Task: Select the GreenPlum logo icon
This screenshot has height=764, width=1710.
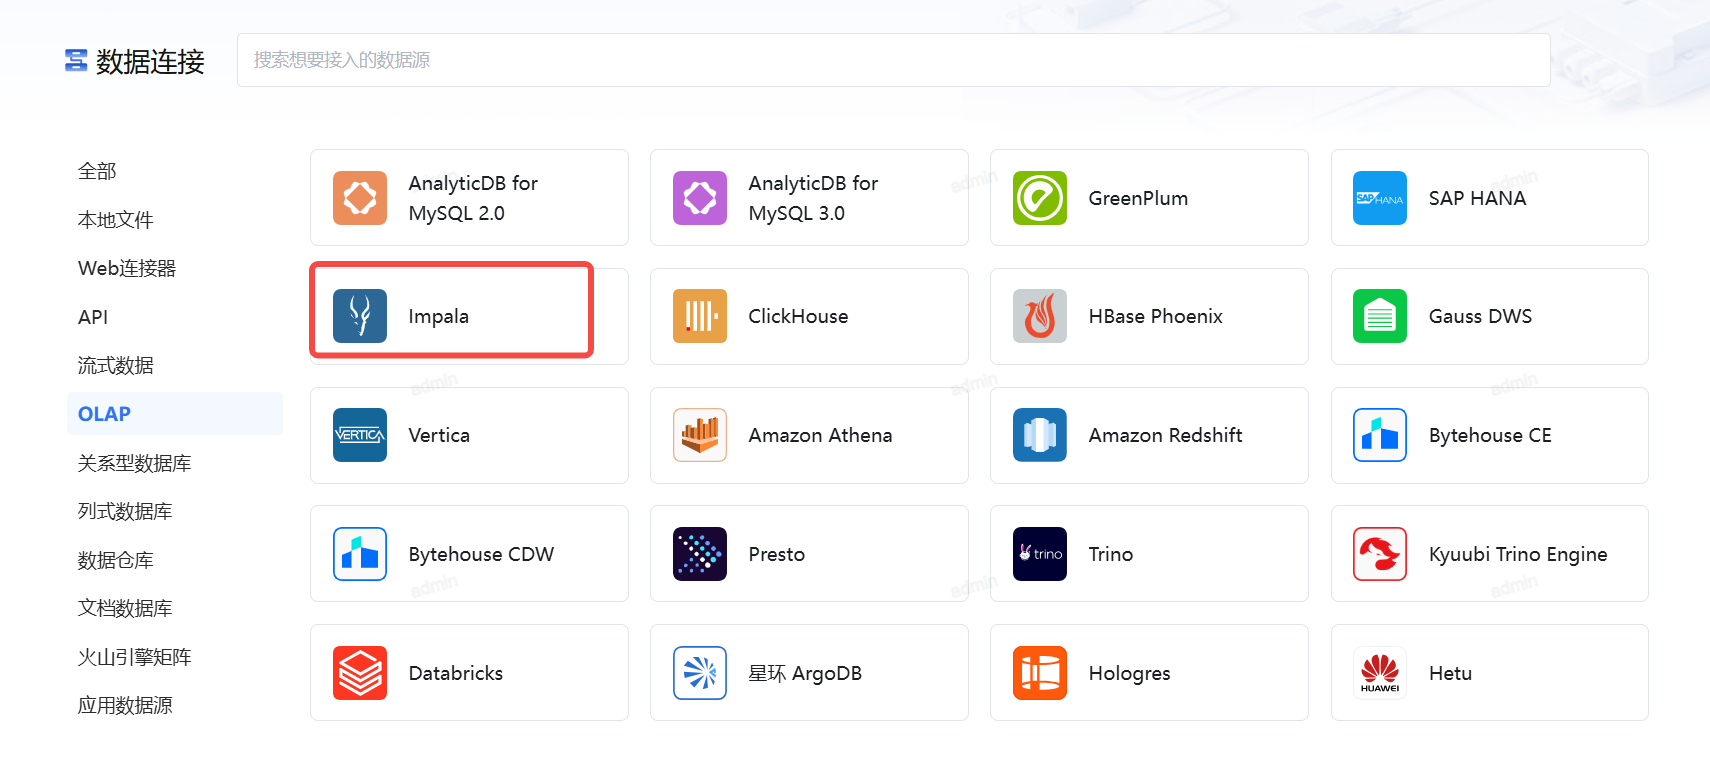Action: [1040, 198]
